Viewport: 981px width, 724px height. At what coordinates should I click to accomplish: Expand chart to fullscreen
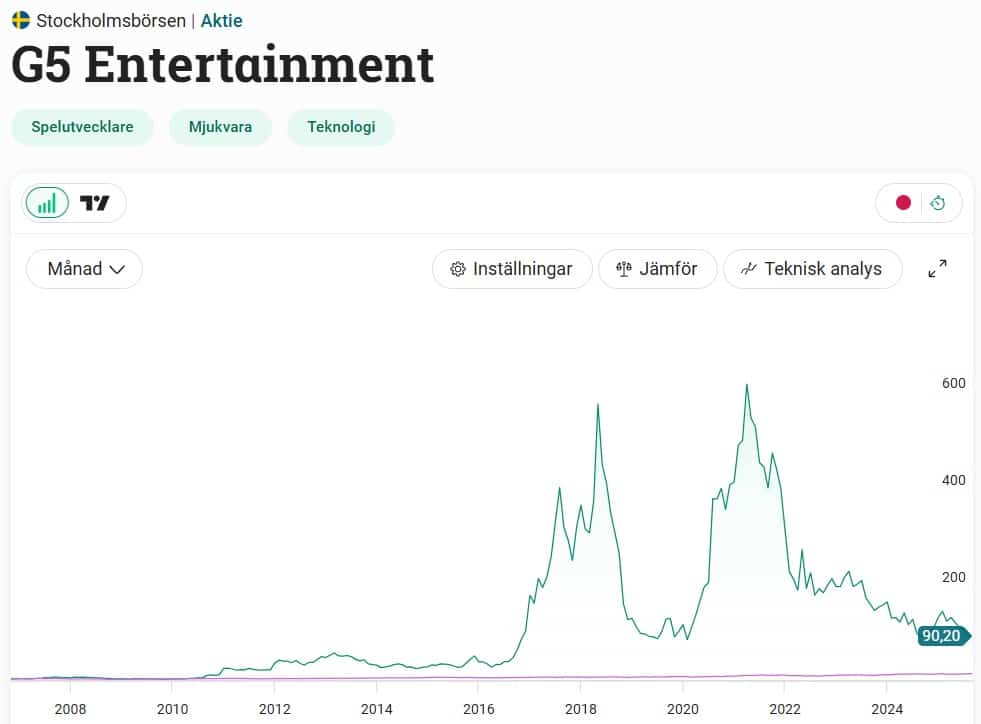tap(937, 269)
